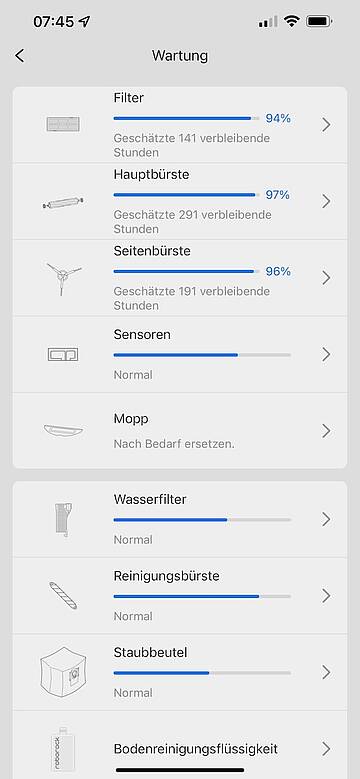Open Hauptbürste details chevron
The image size is (360, 779).
pos(326,201)
